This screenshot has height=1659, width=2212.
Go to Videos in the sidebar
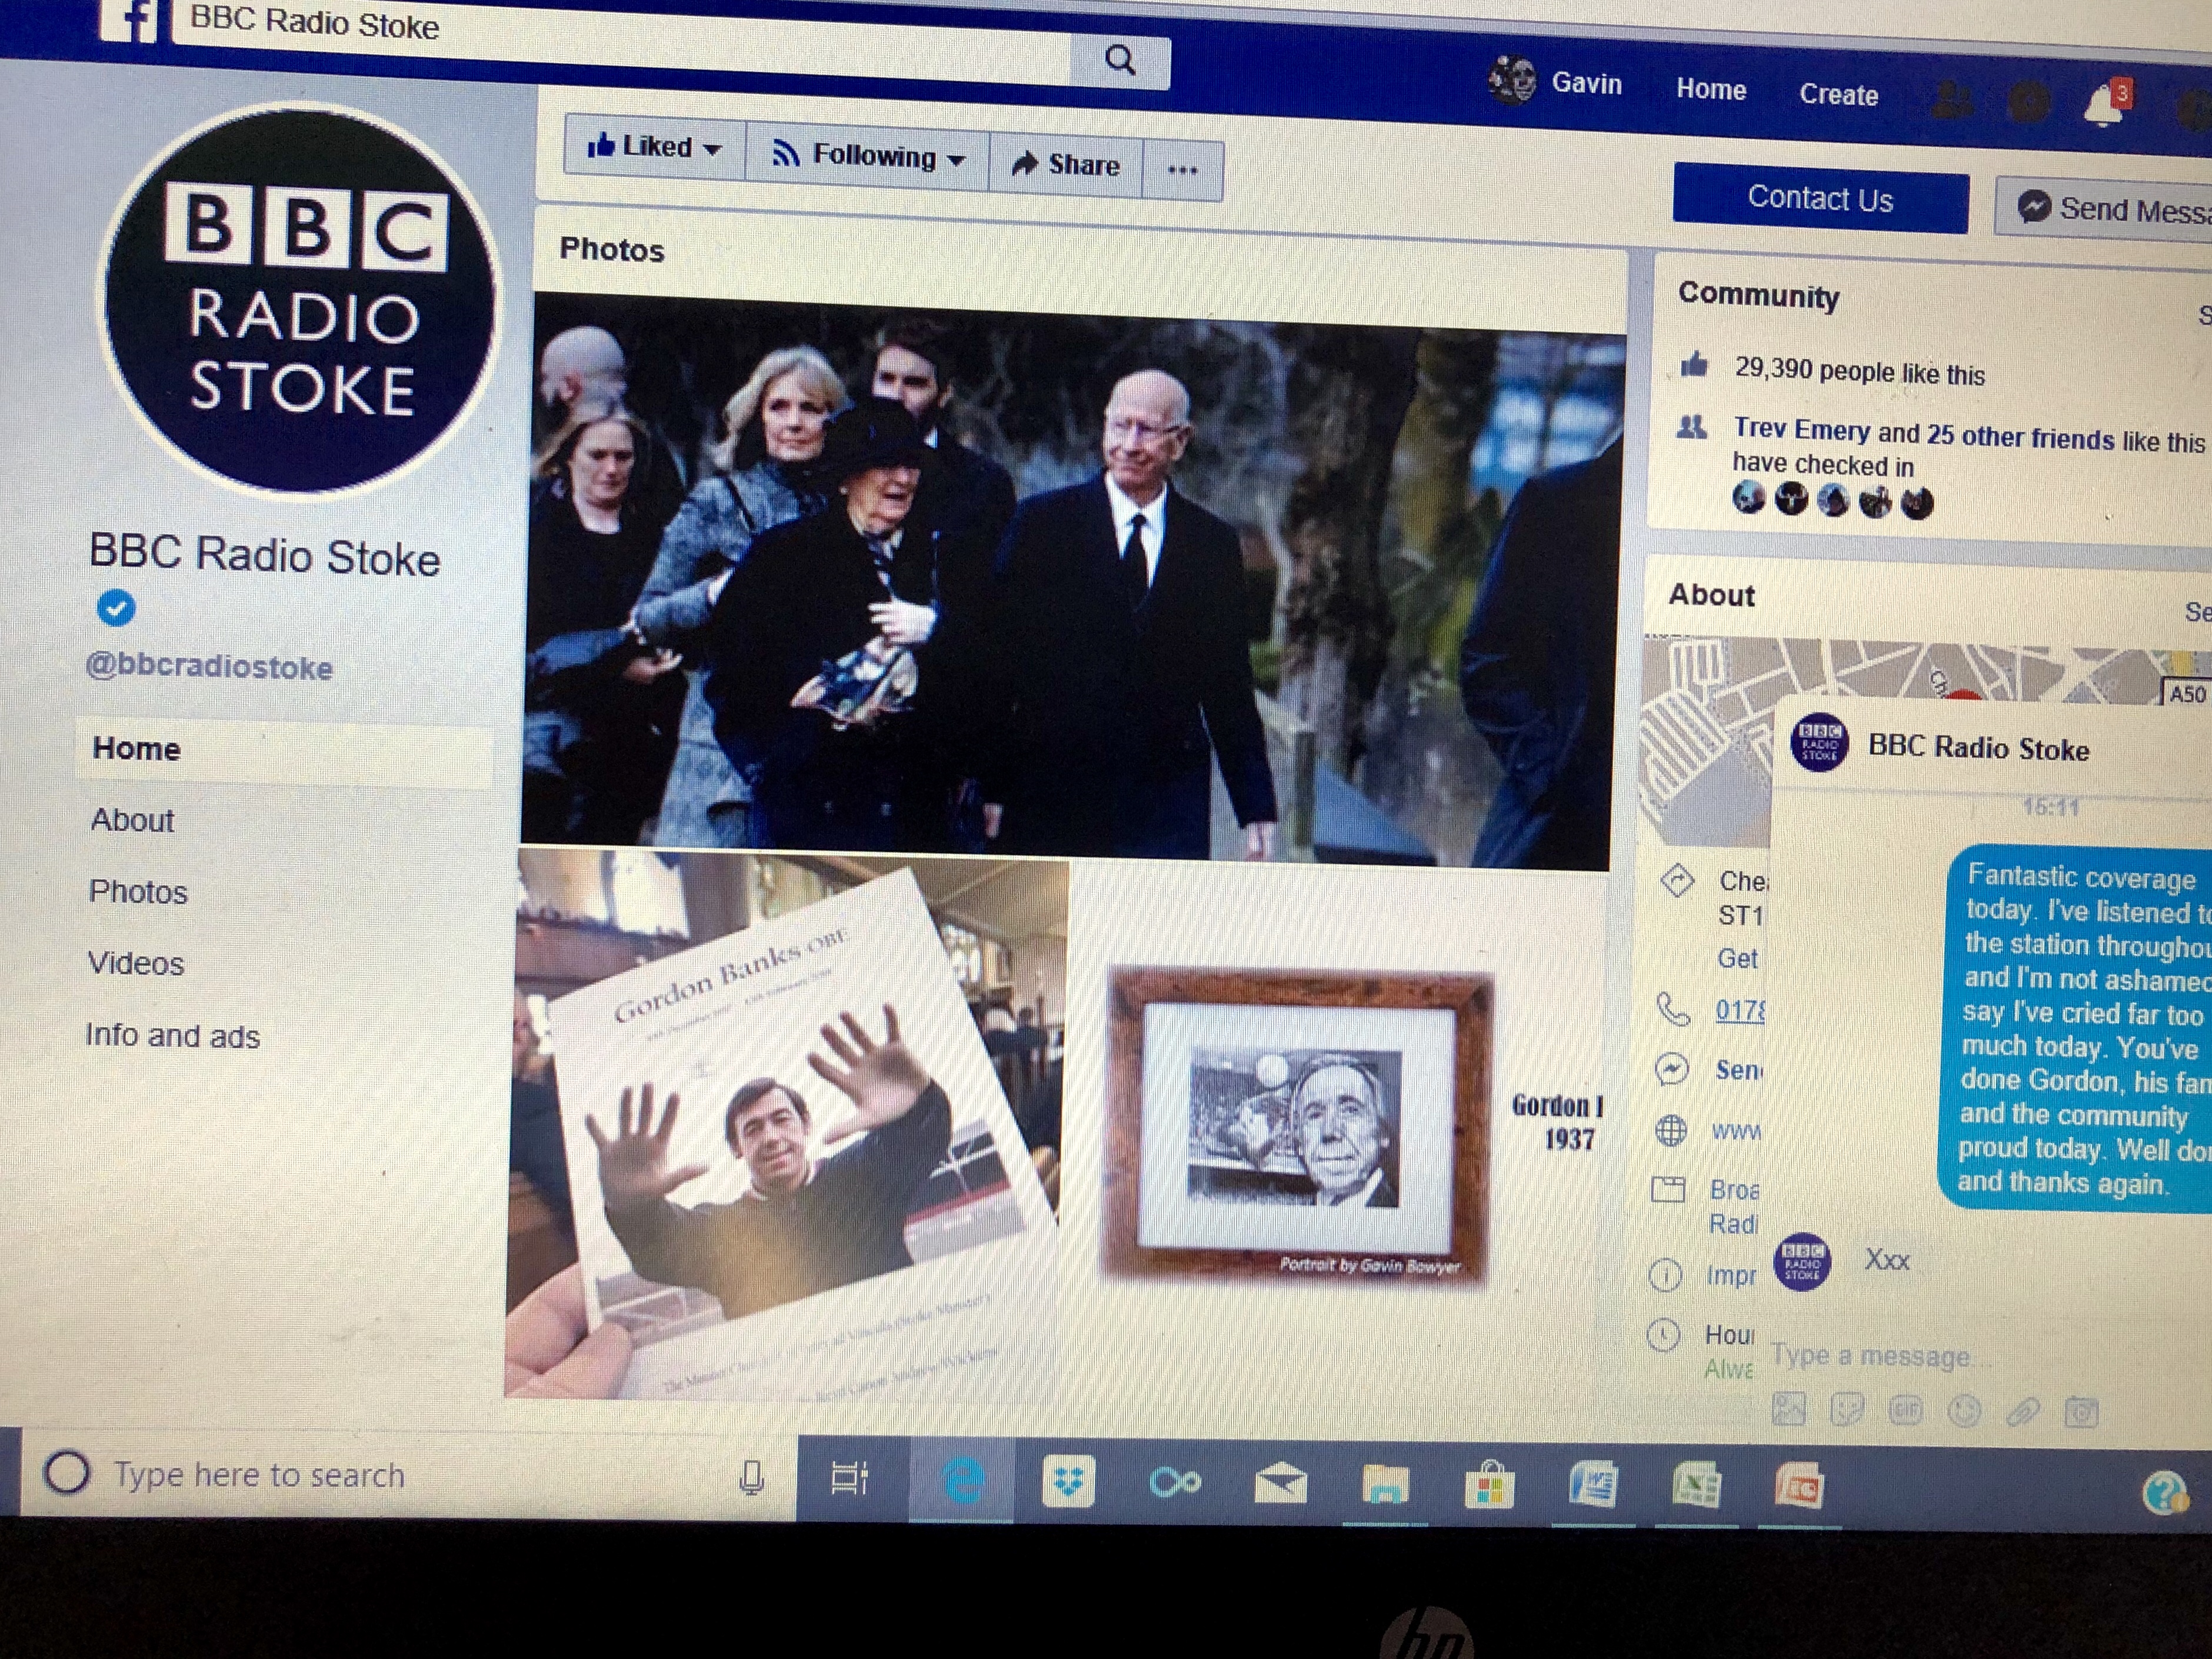coord(136,963)
